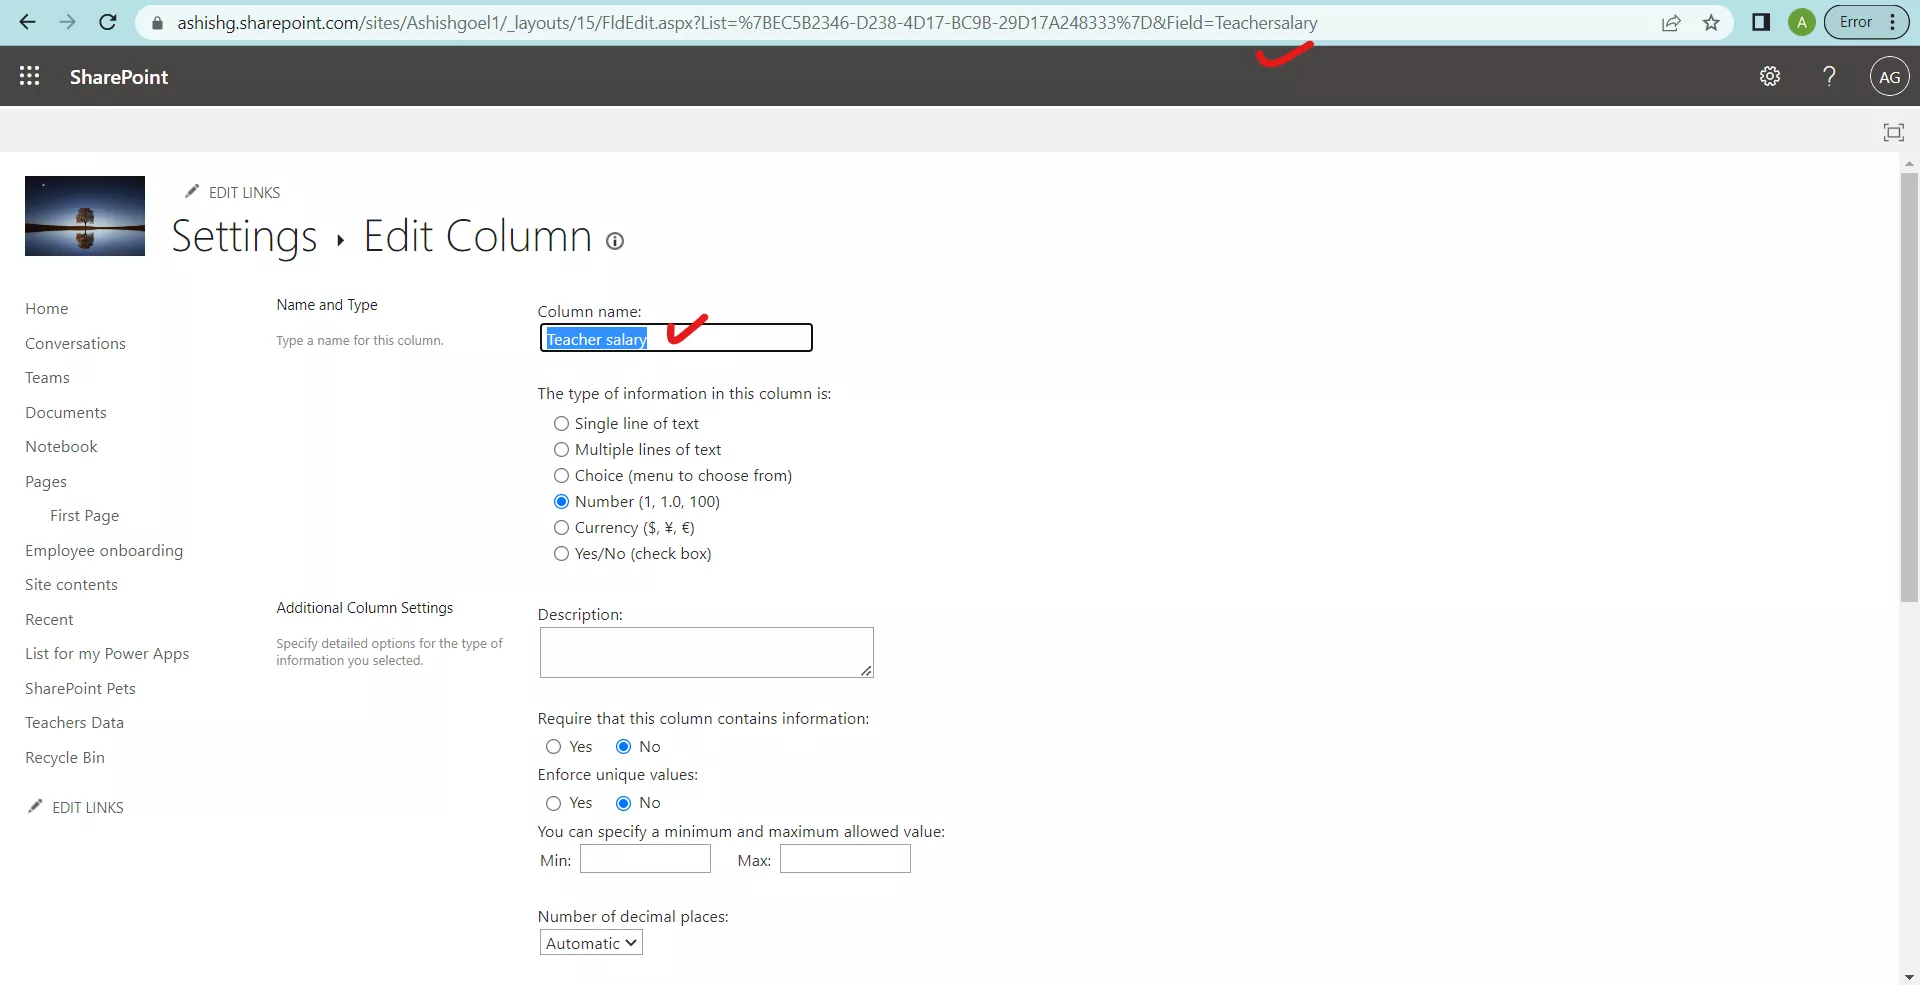Open the Microsoft 365 app launcher waffle
Screen dimensions: 1920x985
click(x=30, y=75)
